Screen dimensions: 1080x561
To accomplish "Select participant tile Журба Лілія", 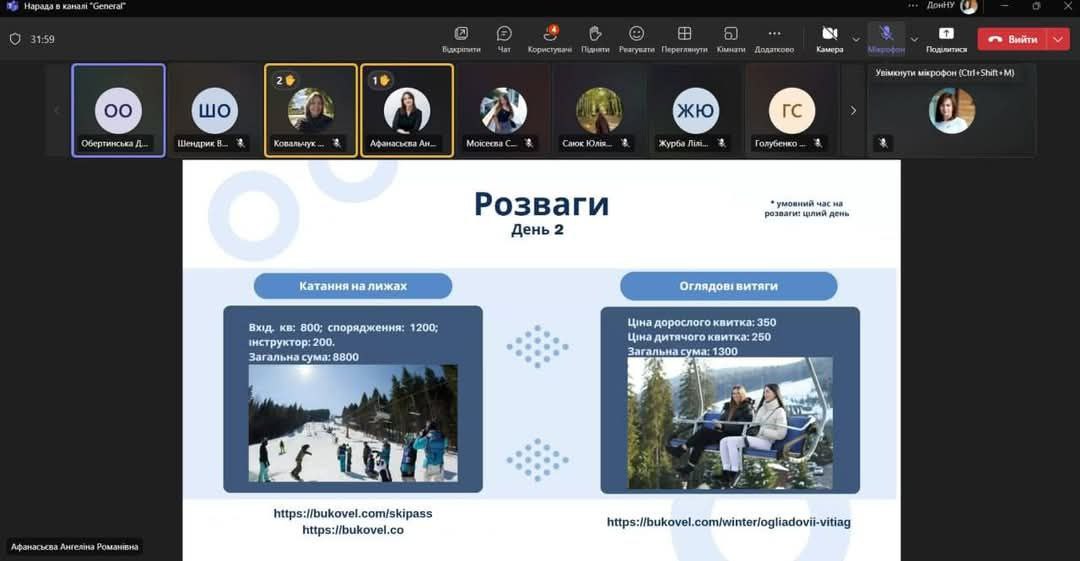I will (696, 110).
